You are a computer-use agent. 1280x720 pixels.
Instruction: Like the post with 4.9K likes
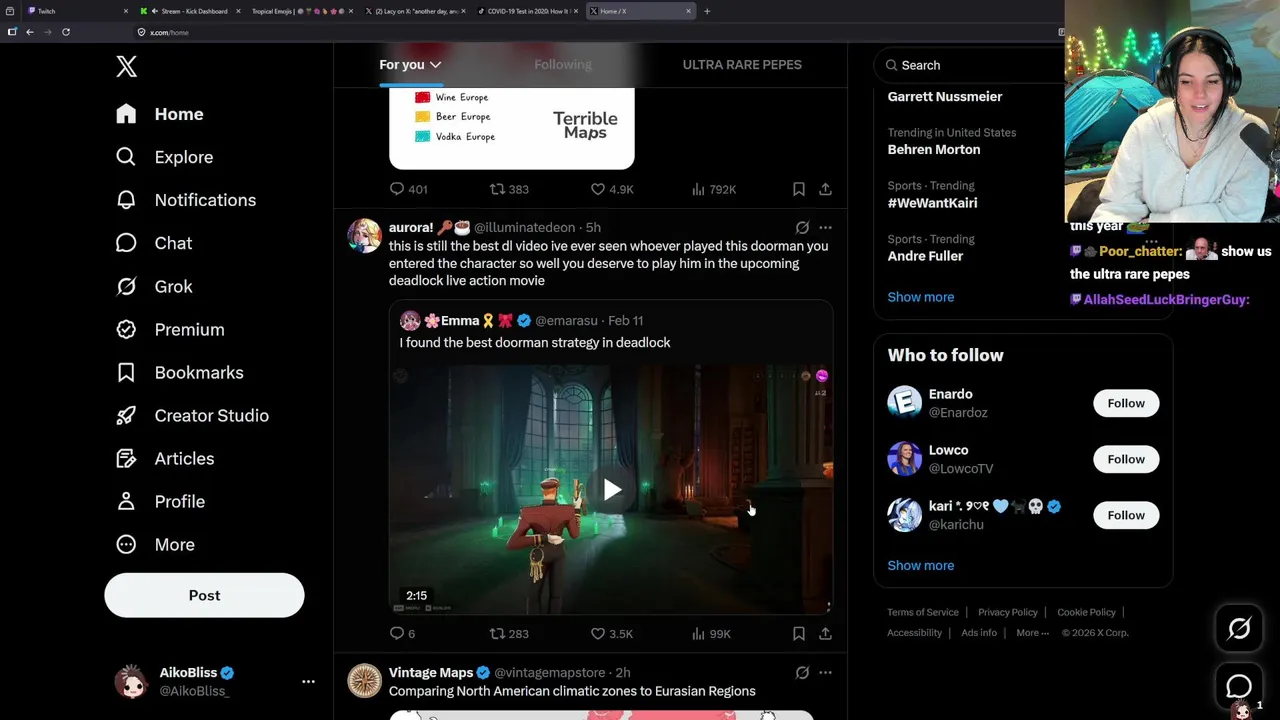(612, 189)
